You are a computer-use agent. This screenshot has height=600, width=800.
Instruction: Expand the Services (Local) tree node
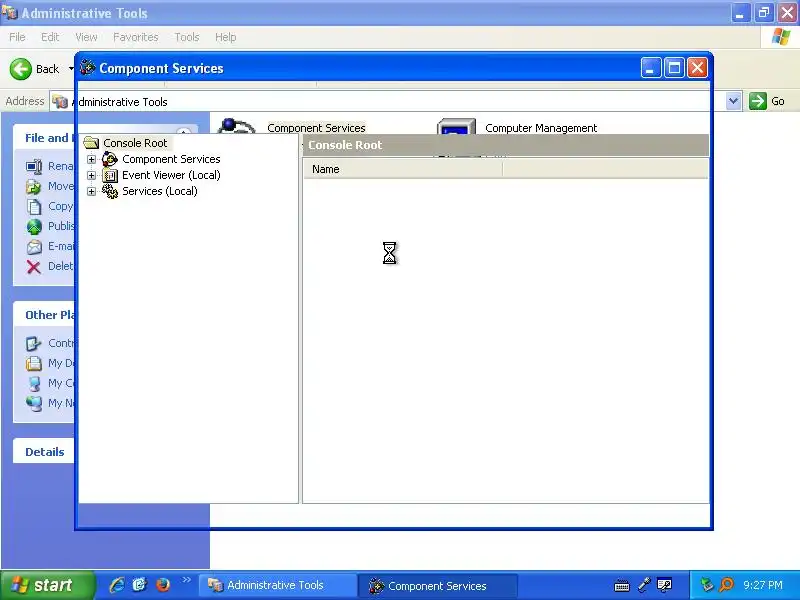coord(91,191)
